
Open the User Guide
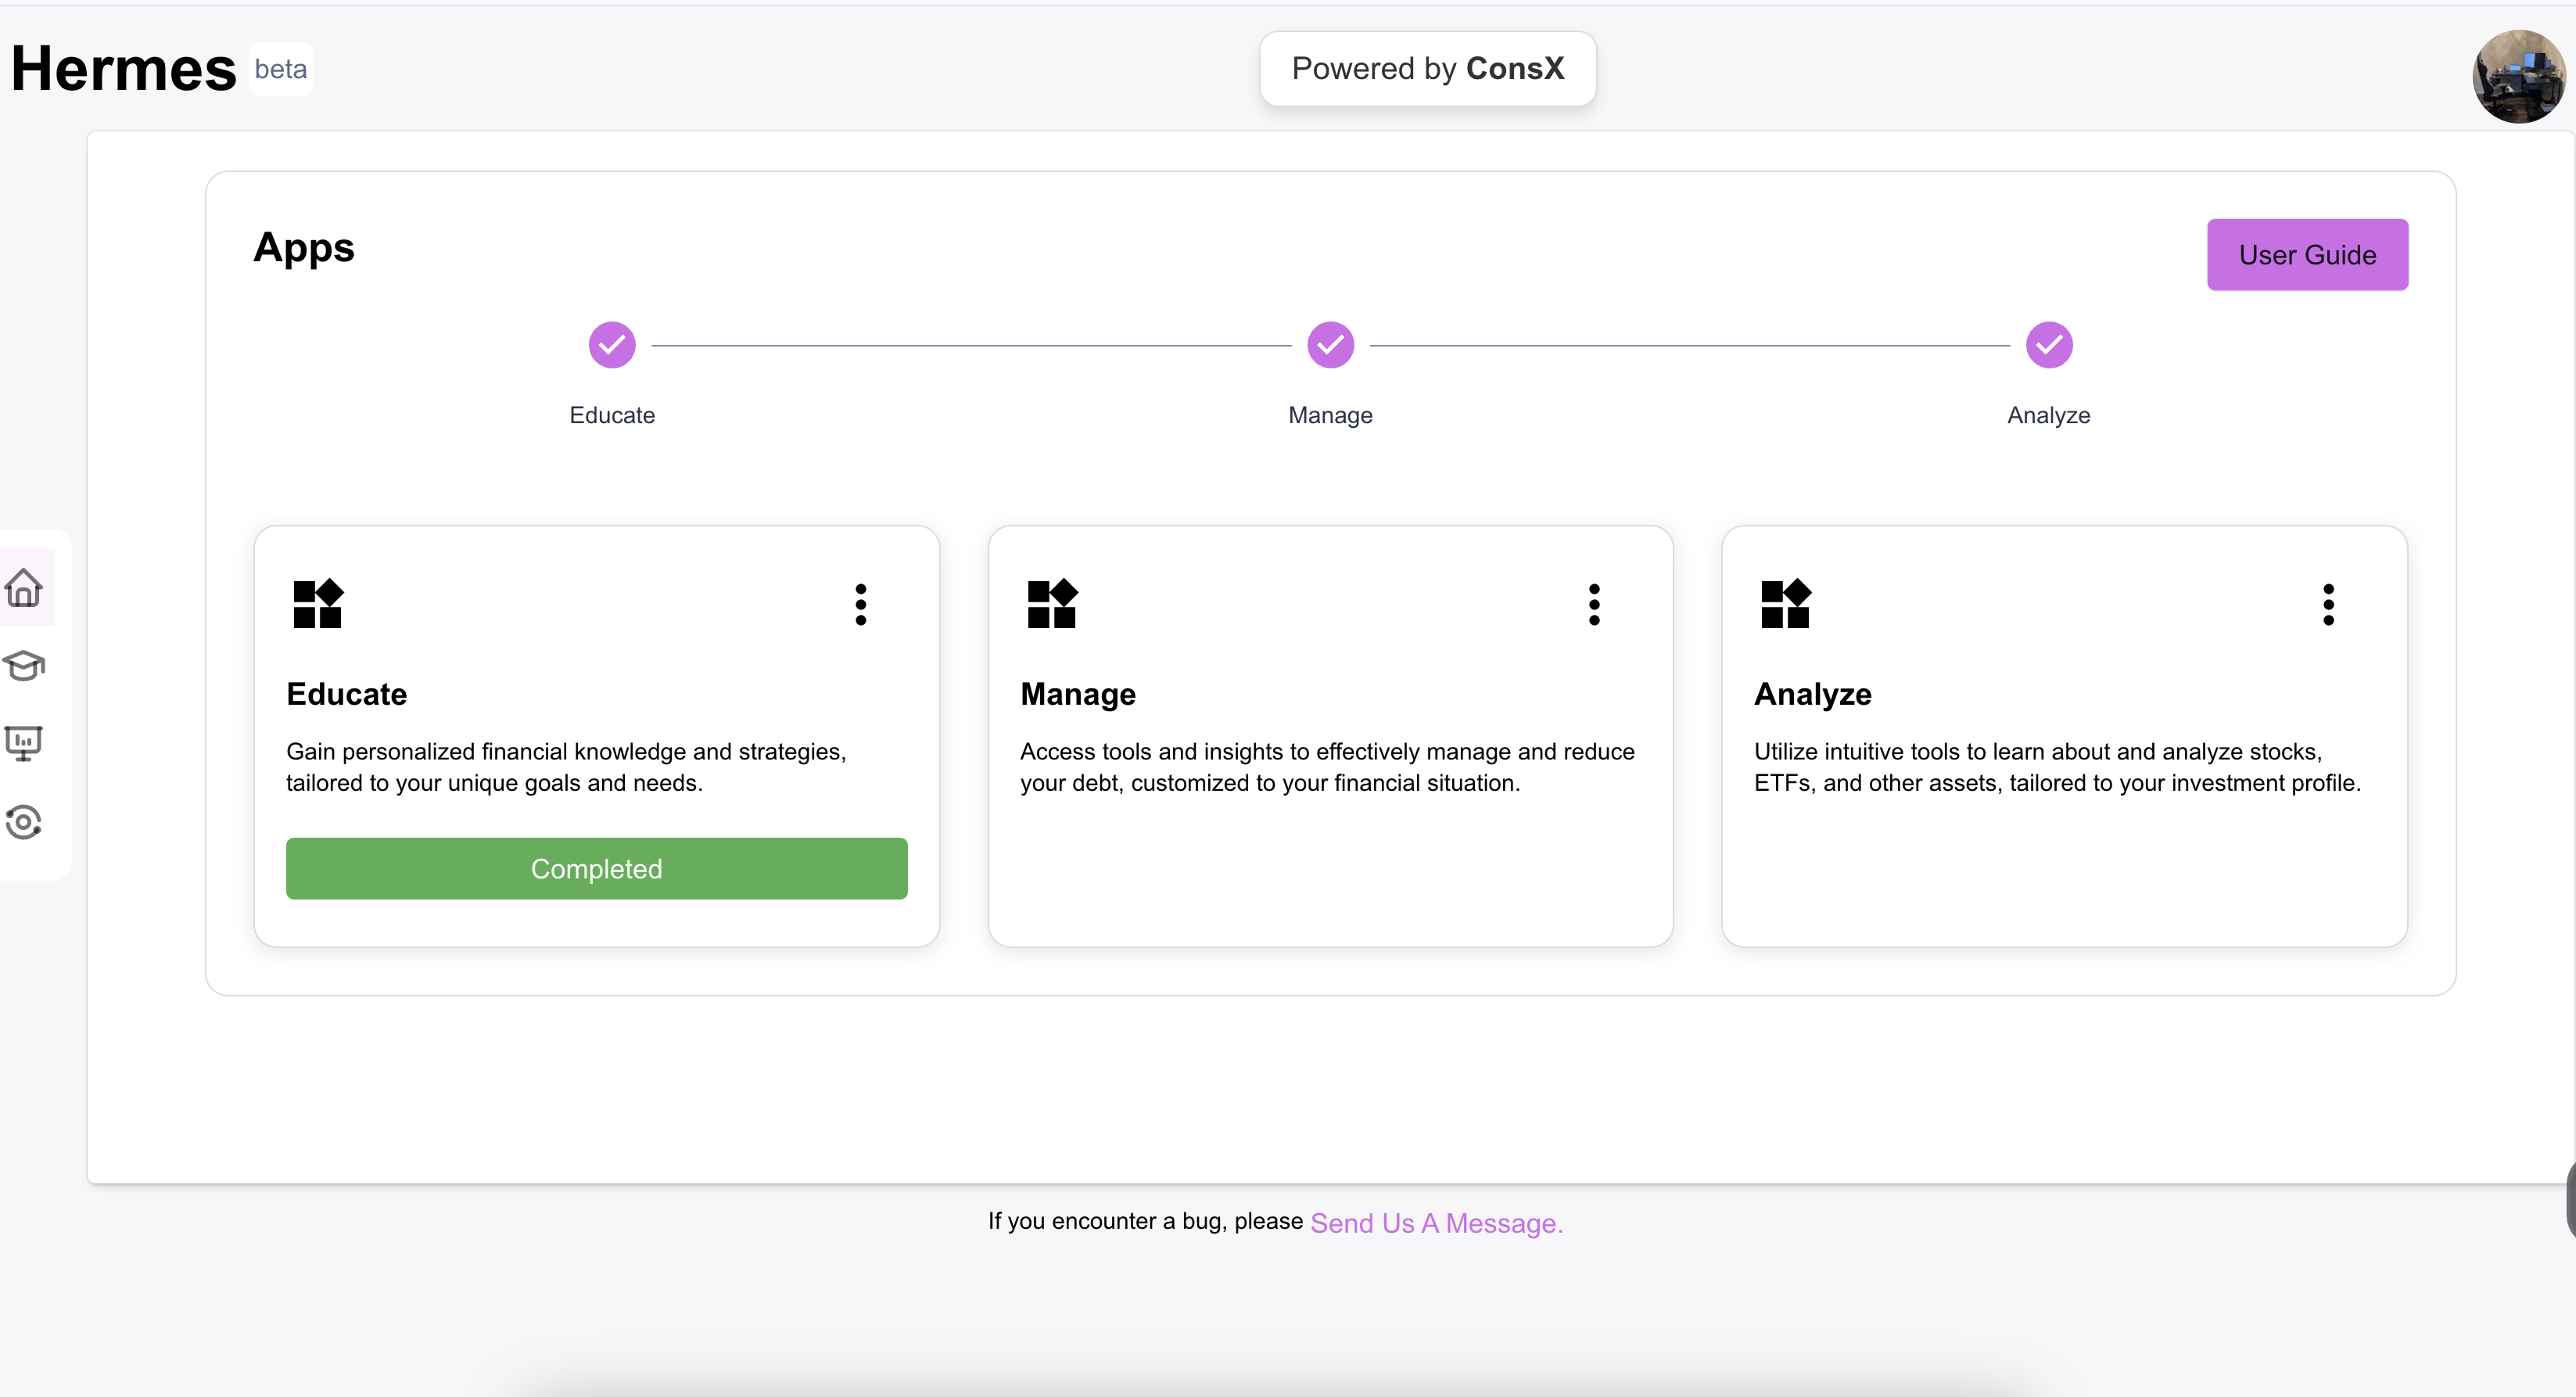[2307, 255]
